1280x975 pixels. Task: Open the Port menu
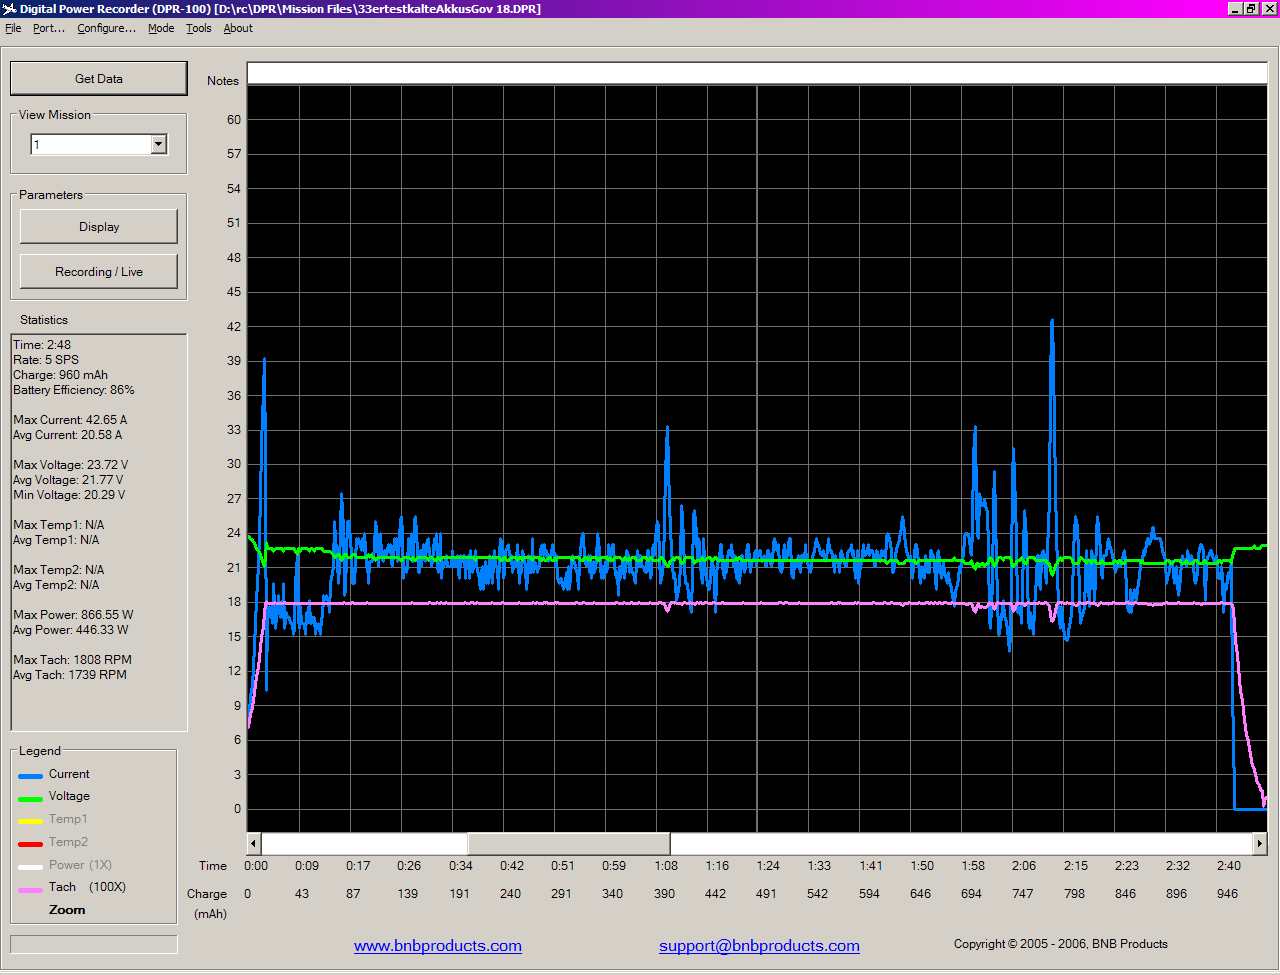(x=48, y=28)
